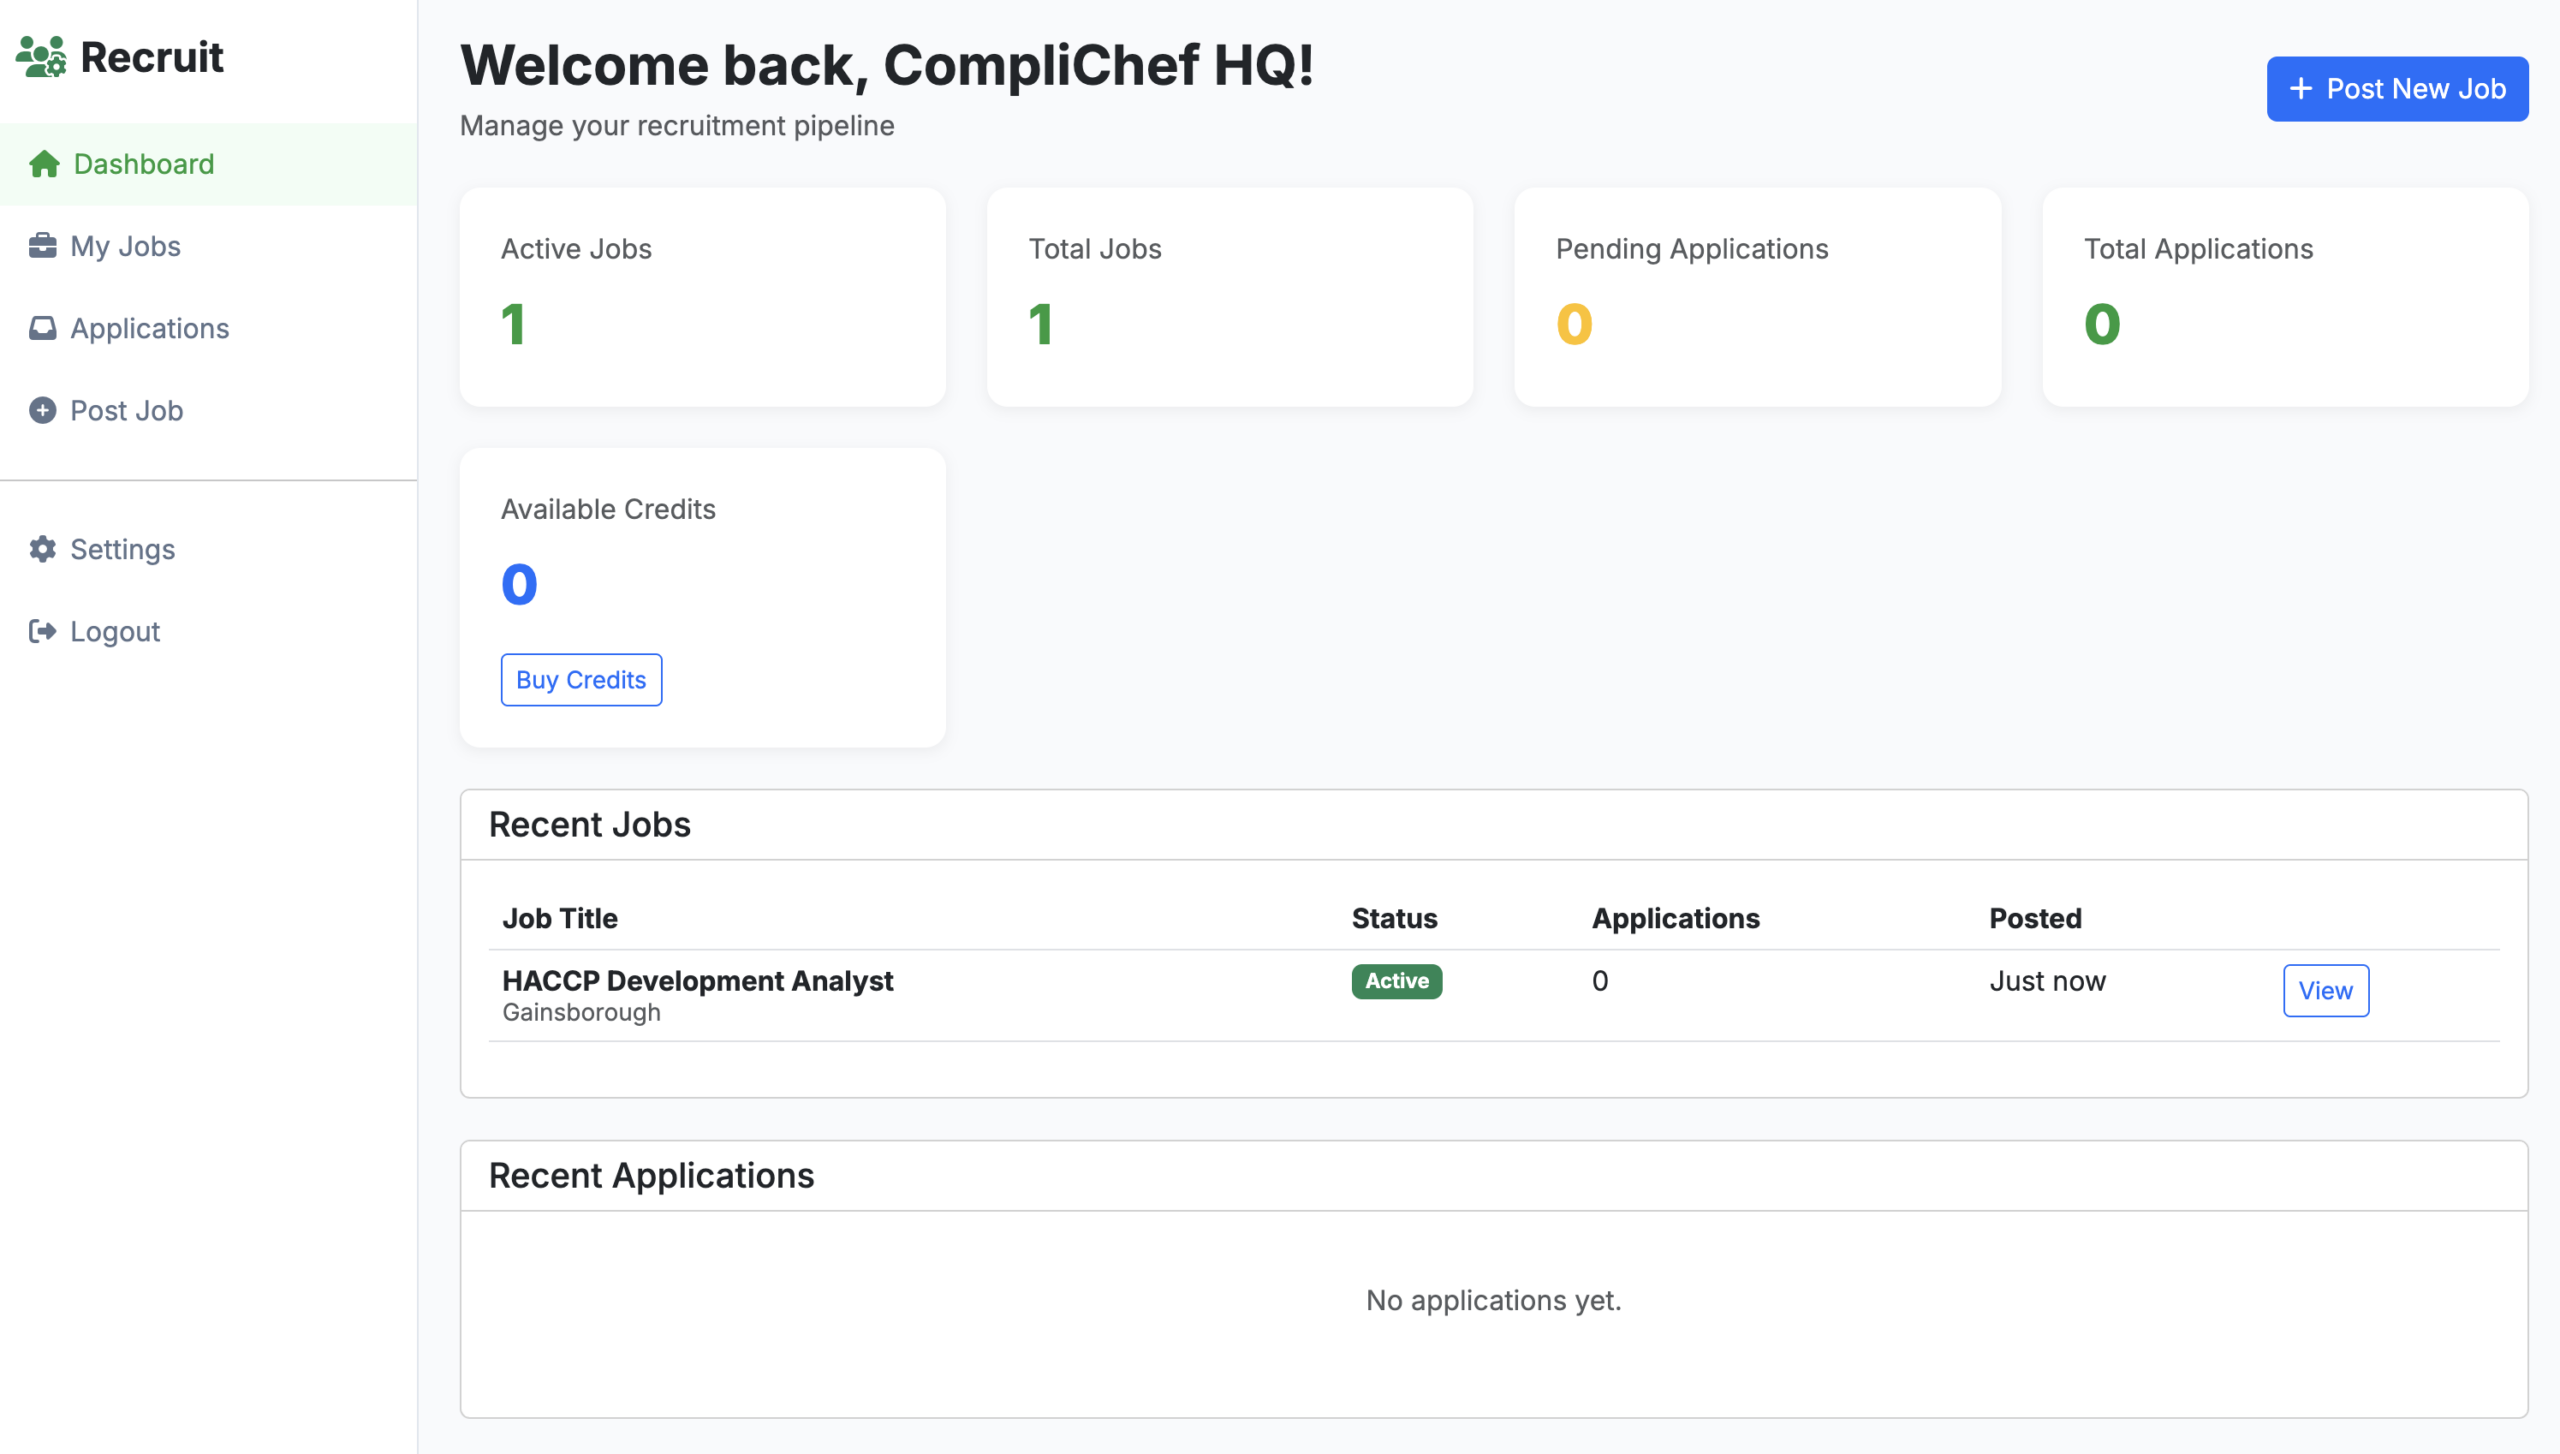This screenshot has width=2560, height=1454.
Task: Click the Post Job plus-circle icon
Action: pos(43,410)
